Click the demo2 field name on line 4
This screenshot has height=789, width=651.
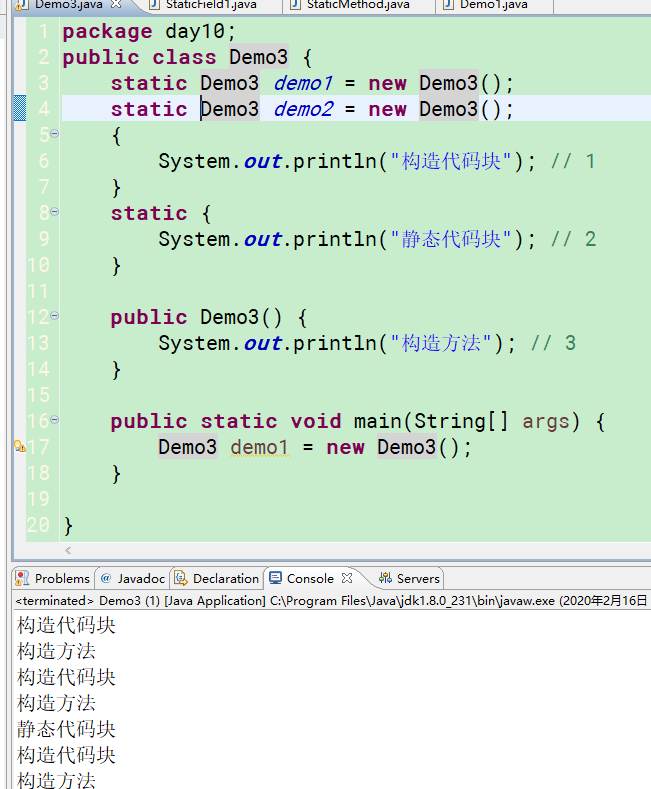point(303,109)
